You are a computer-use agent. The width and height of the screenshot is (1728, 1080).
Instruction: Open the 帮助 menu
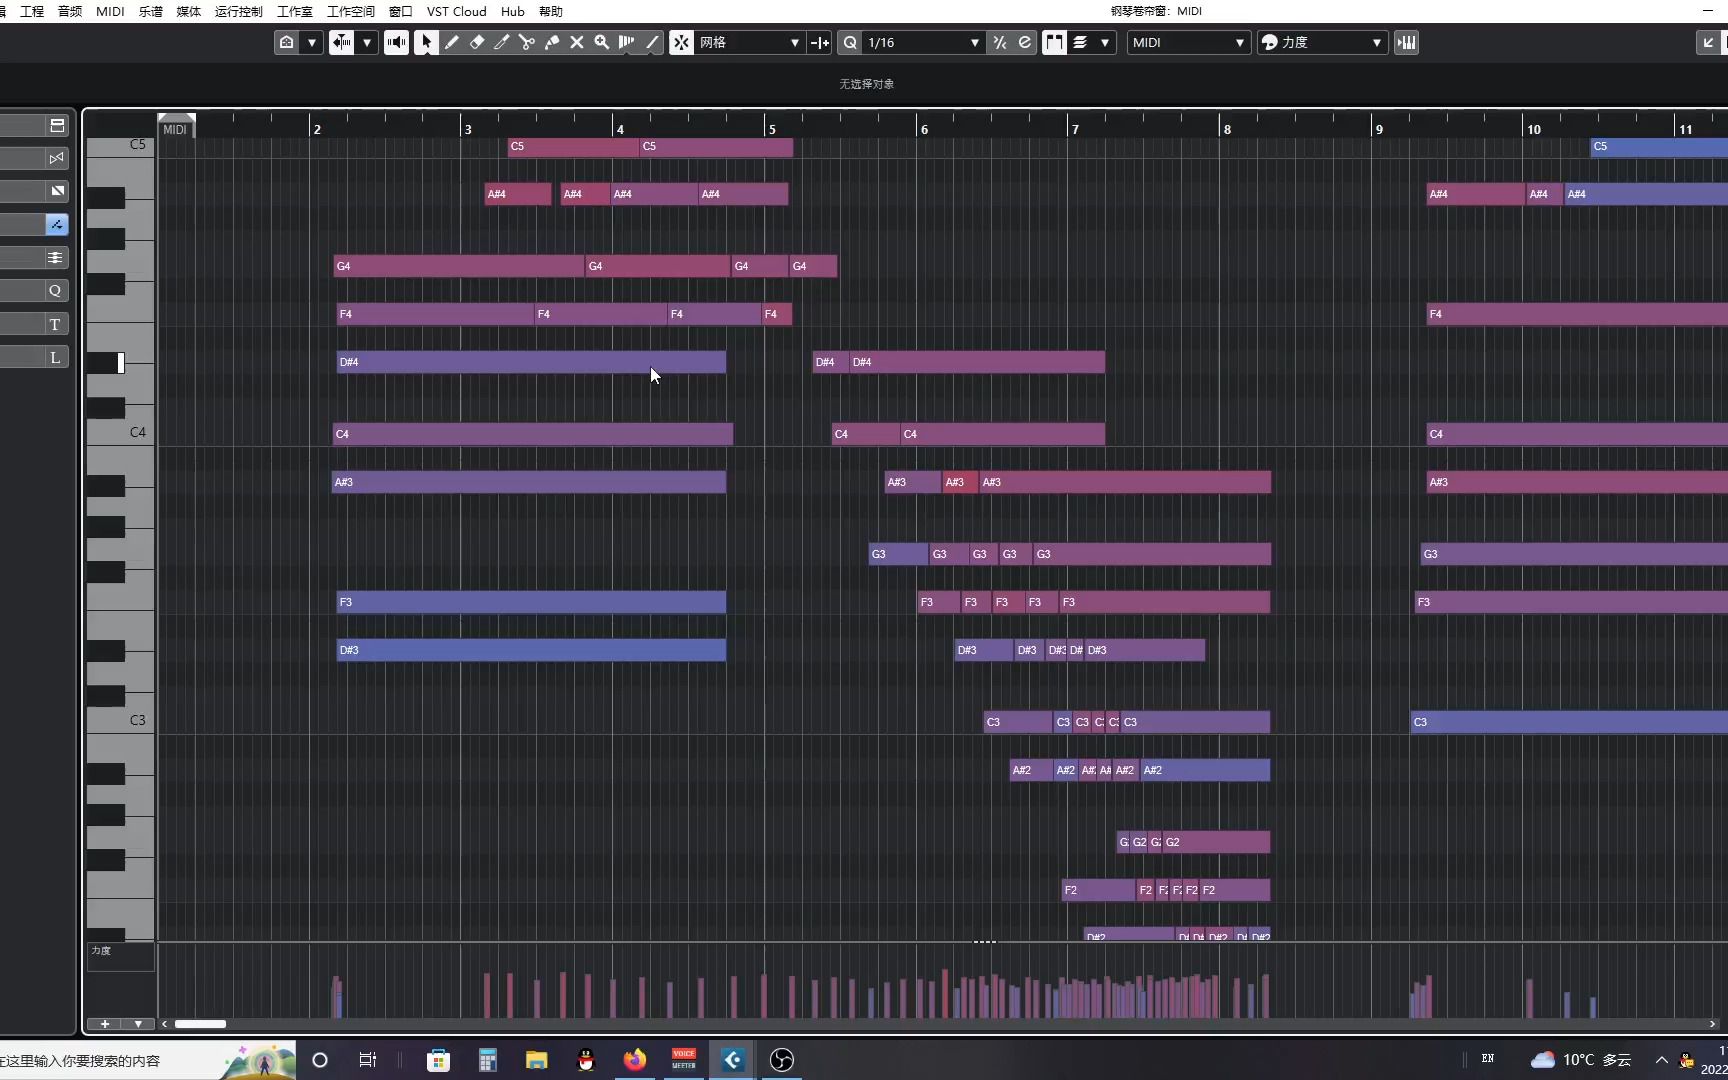click(x=550, y=11)
